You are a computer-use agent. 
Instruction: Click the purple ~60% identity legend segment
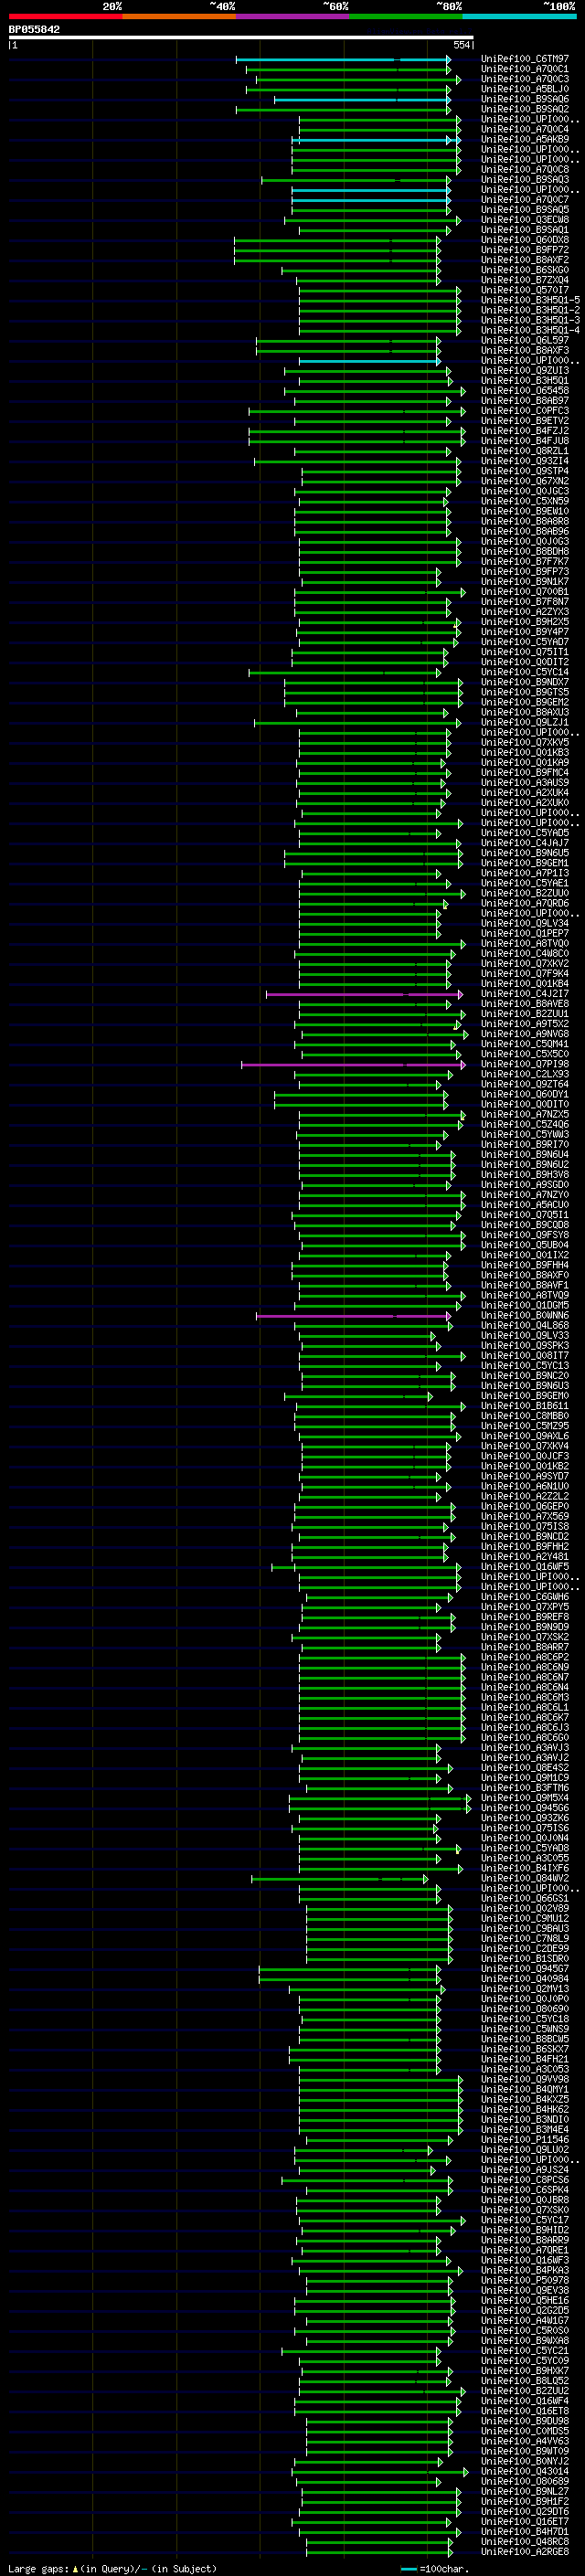click(293, 17)
